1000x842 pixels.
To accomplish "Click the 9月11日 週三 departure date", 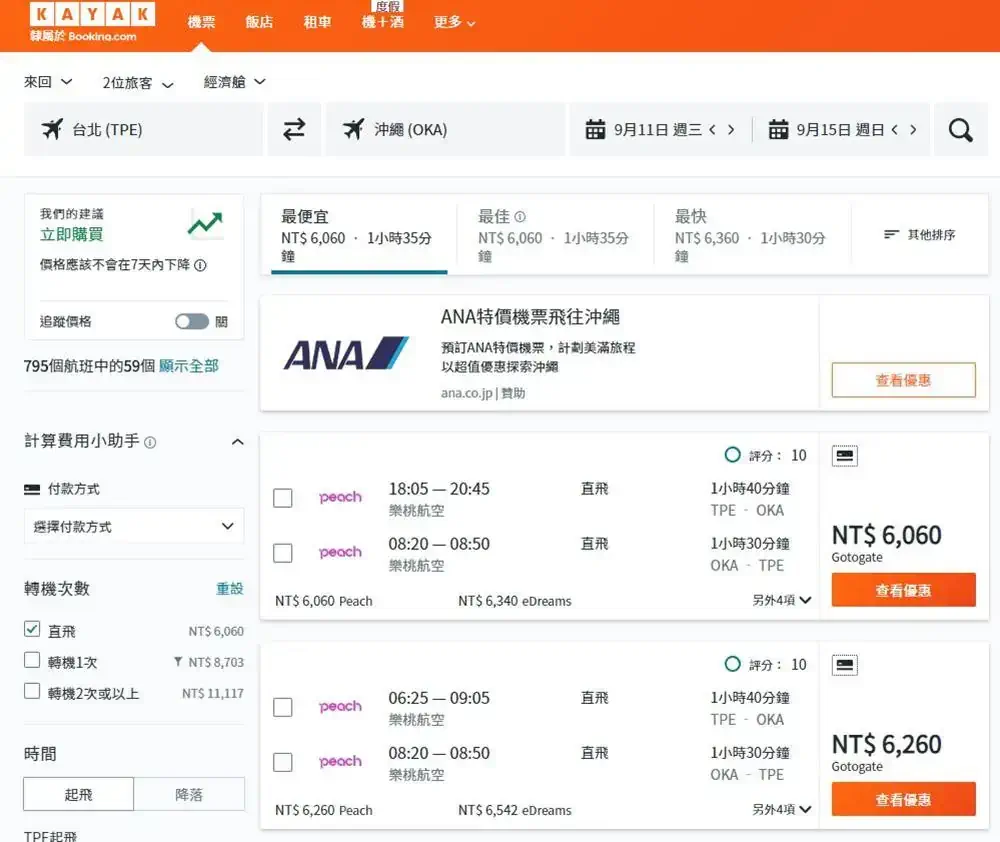I will click(658, 129).
